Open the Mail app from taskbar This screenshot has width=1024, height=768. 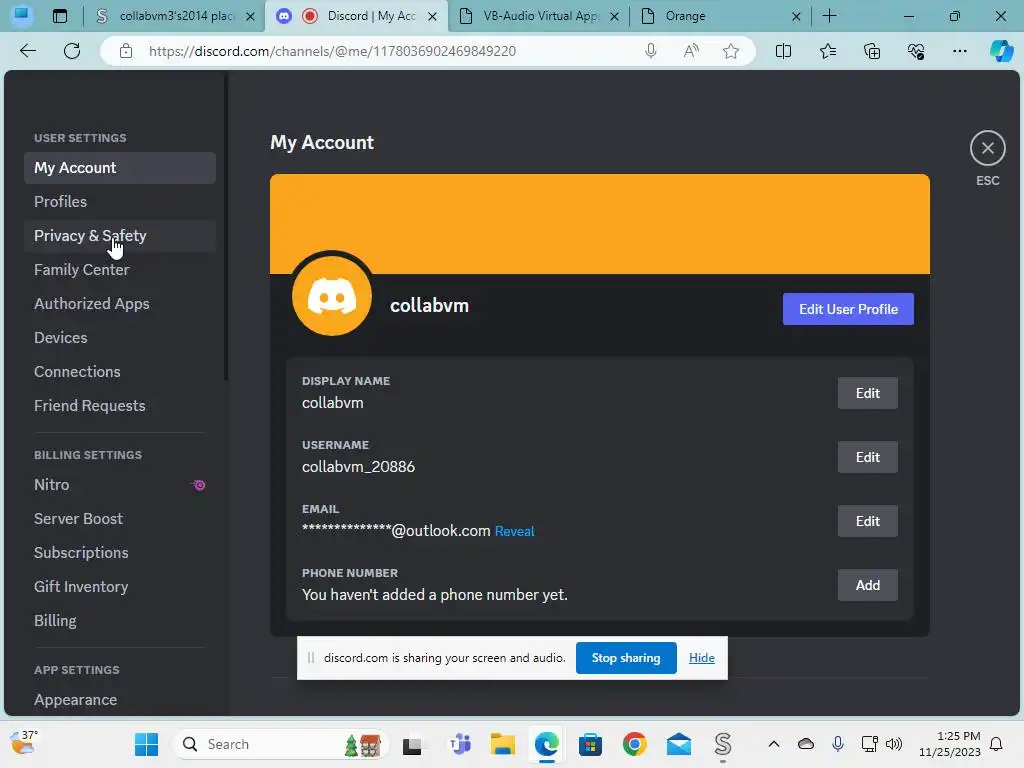[x=679, y=744]
